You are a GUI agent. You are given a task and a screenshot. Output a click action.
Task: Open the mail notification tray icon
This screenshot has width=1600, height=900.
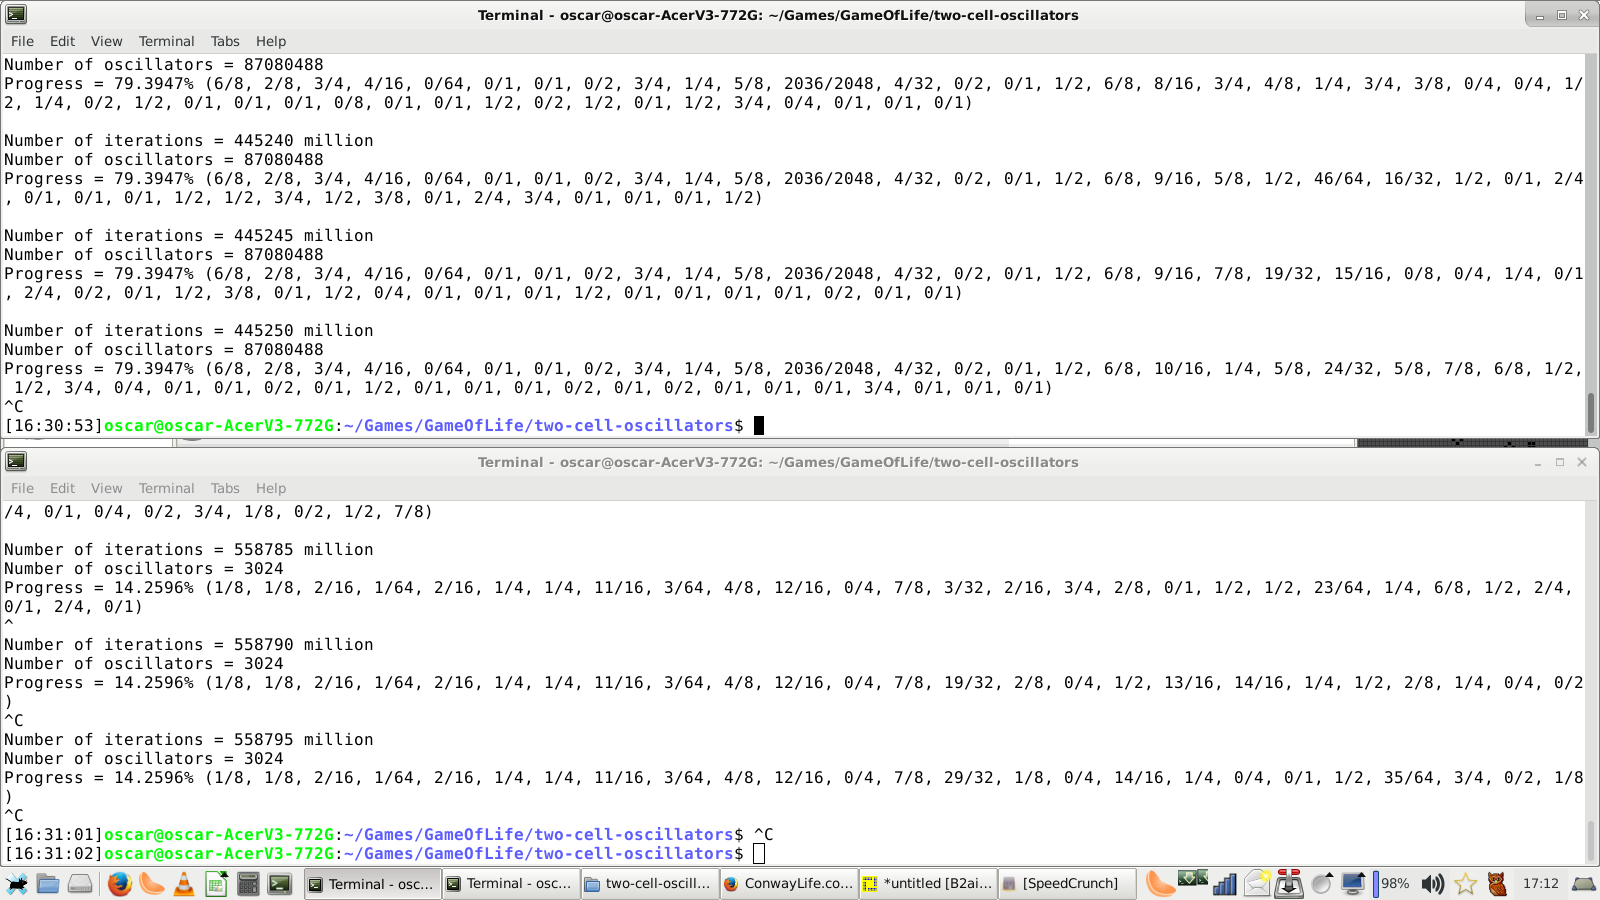tap(1257, 884)
